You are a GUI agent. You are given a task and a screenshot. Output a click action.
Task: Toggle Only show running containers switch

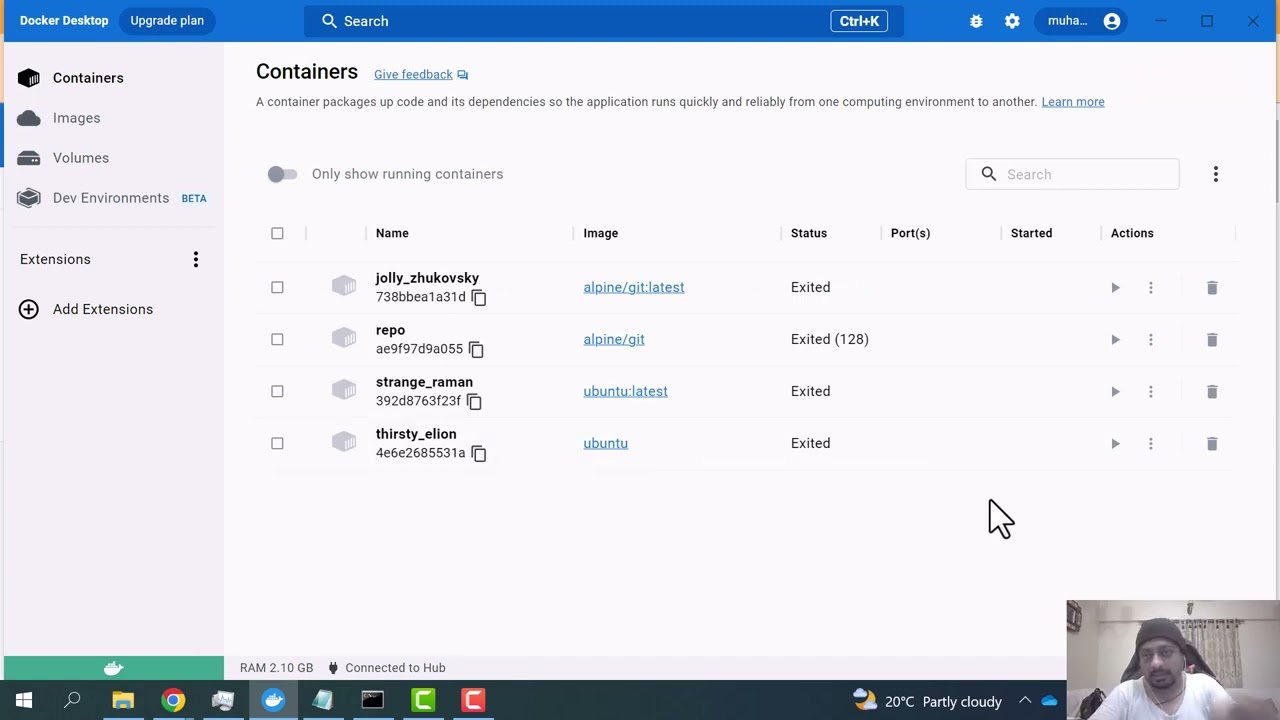(x=282, y=174)
